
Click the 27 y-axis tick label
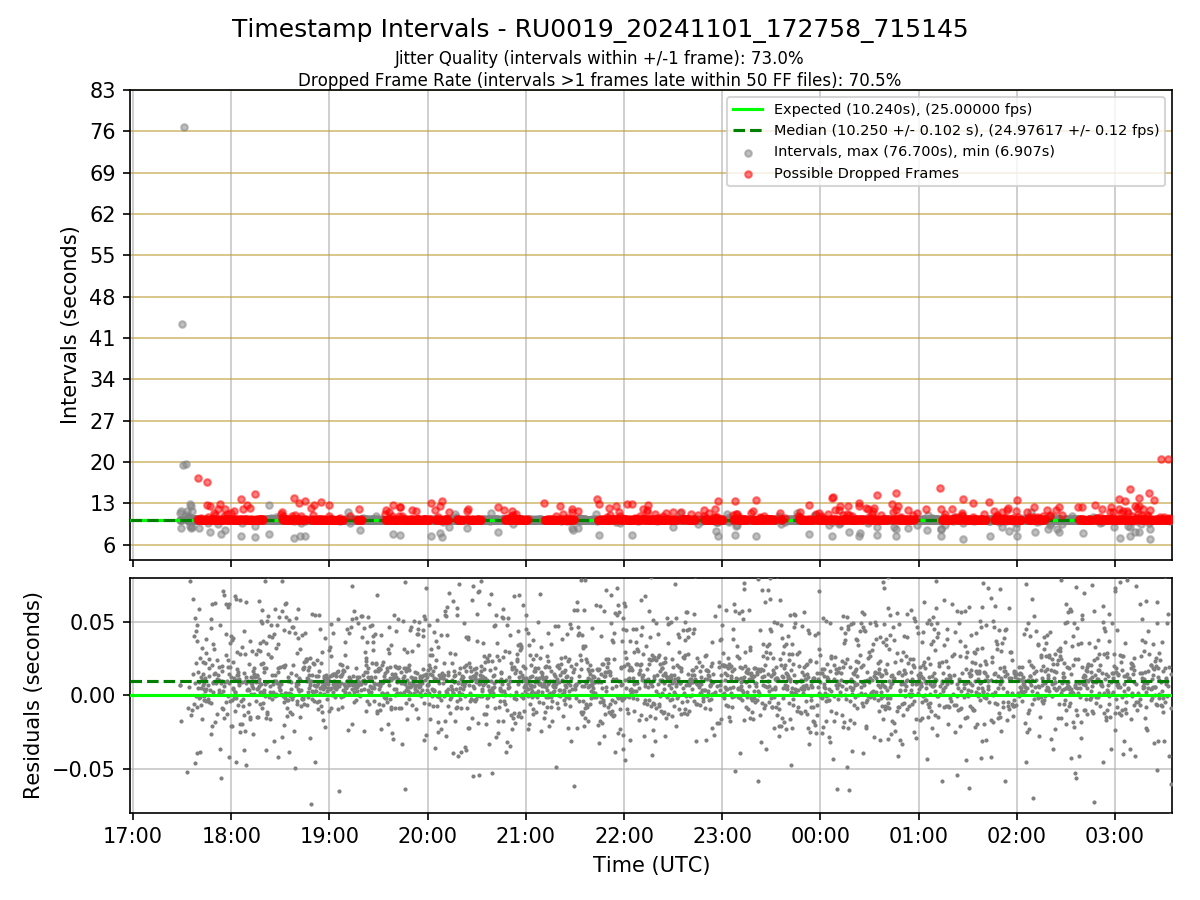105,421
